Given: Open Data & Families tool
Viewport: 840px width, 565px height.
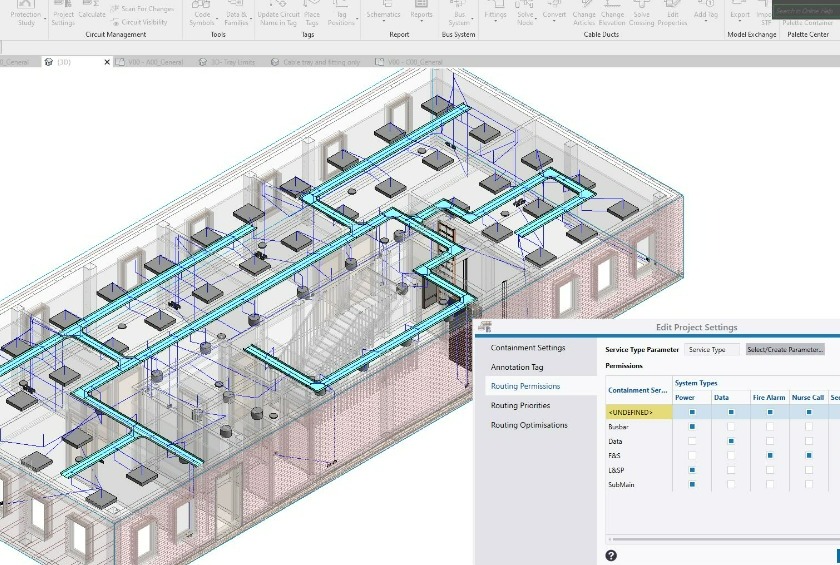Looking at the screenshot, I should click(x=236, y=13).
